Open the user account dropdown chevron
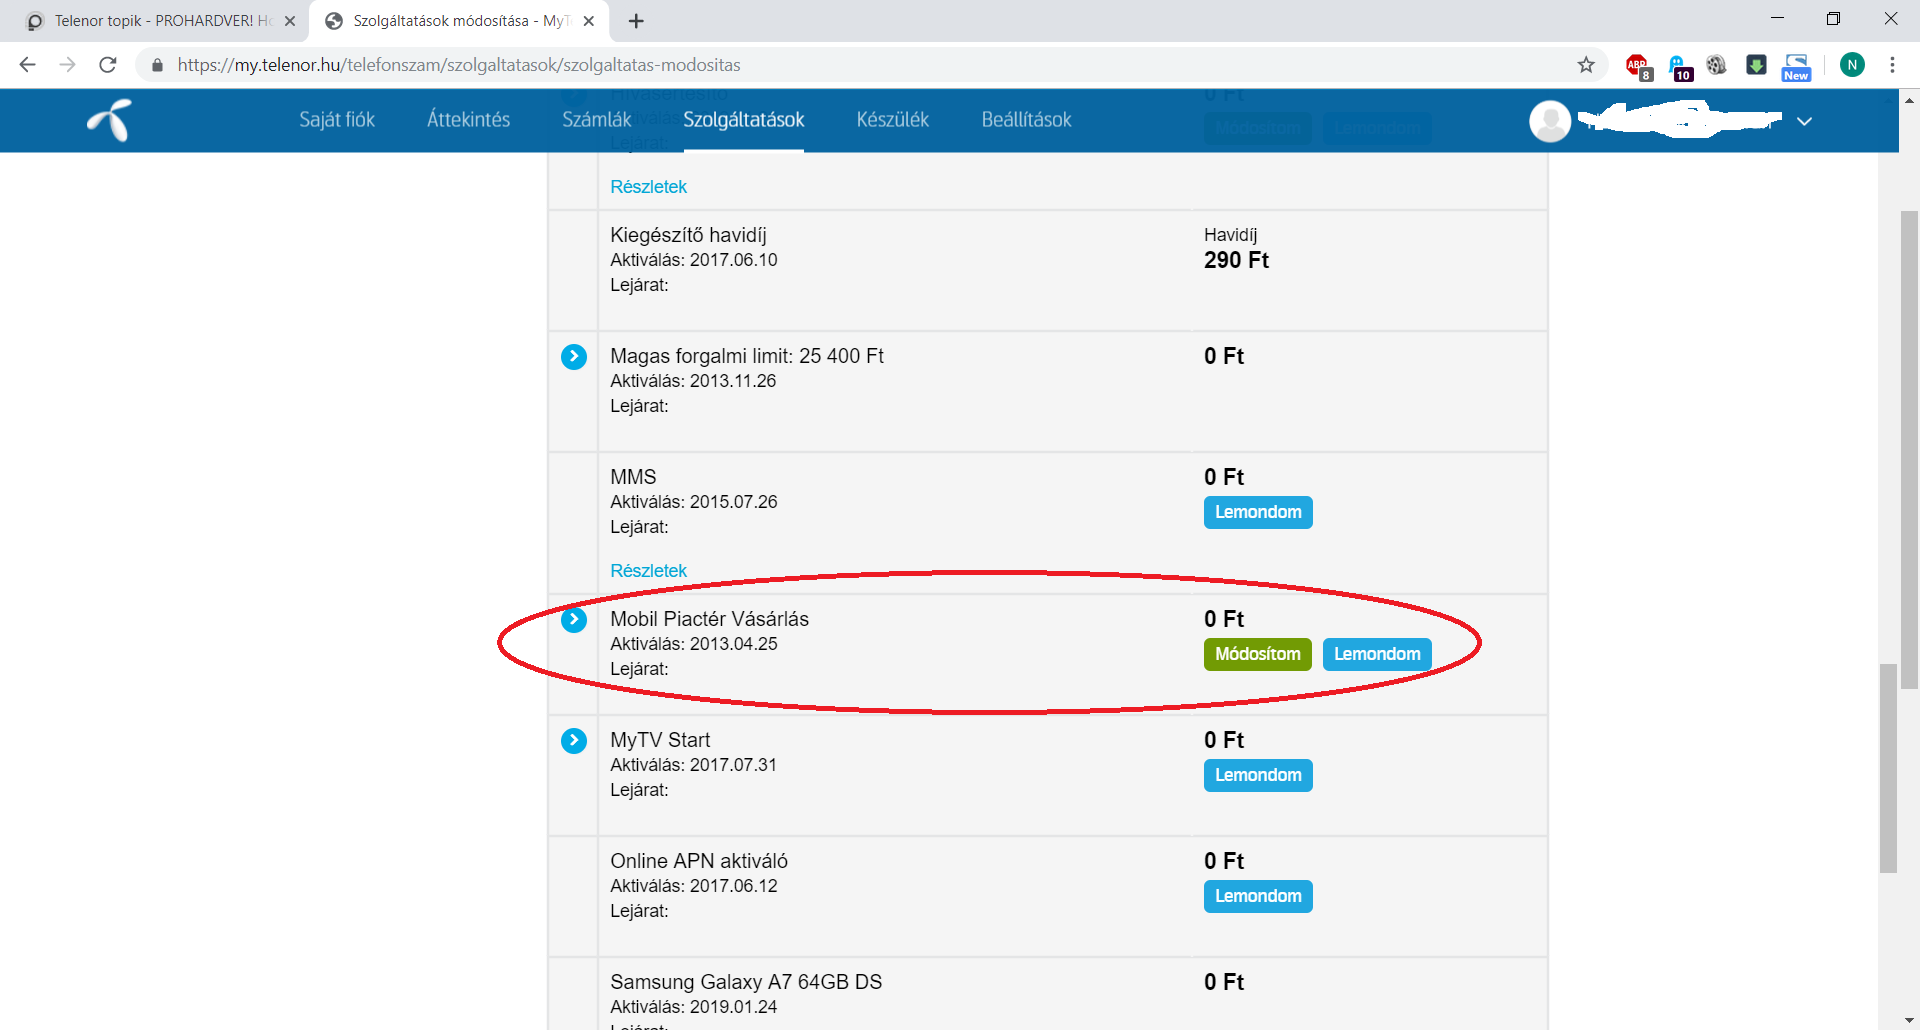Viewport: 1920px width, 1030px height. click(1804, 121)
